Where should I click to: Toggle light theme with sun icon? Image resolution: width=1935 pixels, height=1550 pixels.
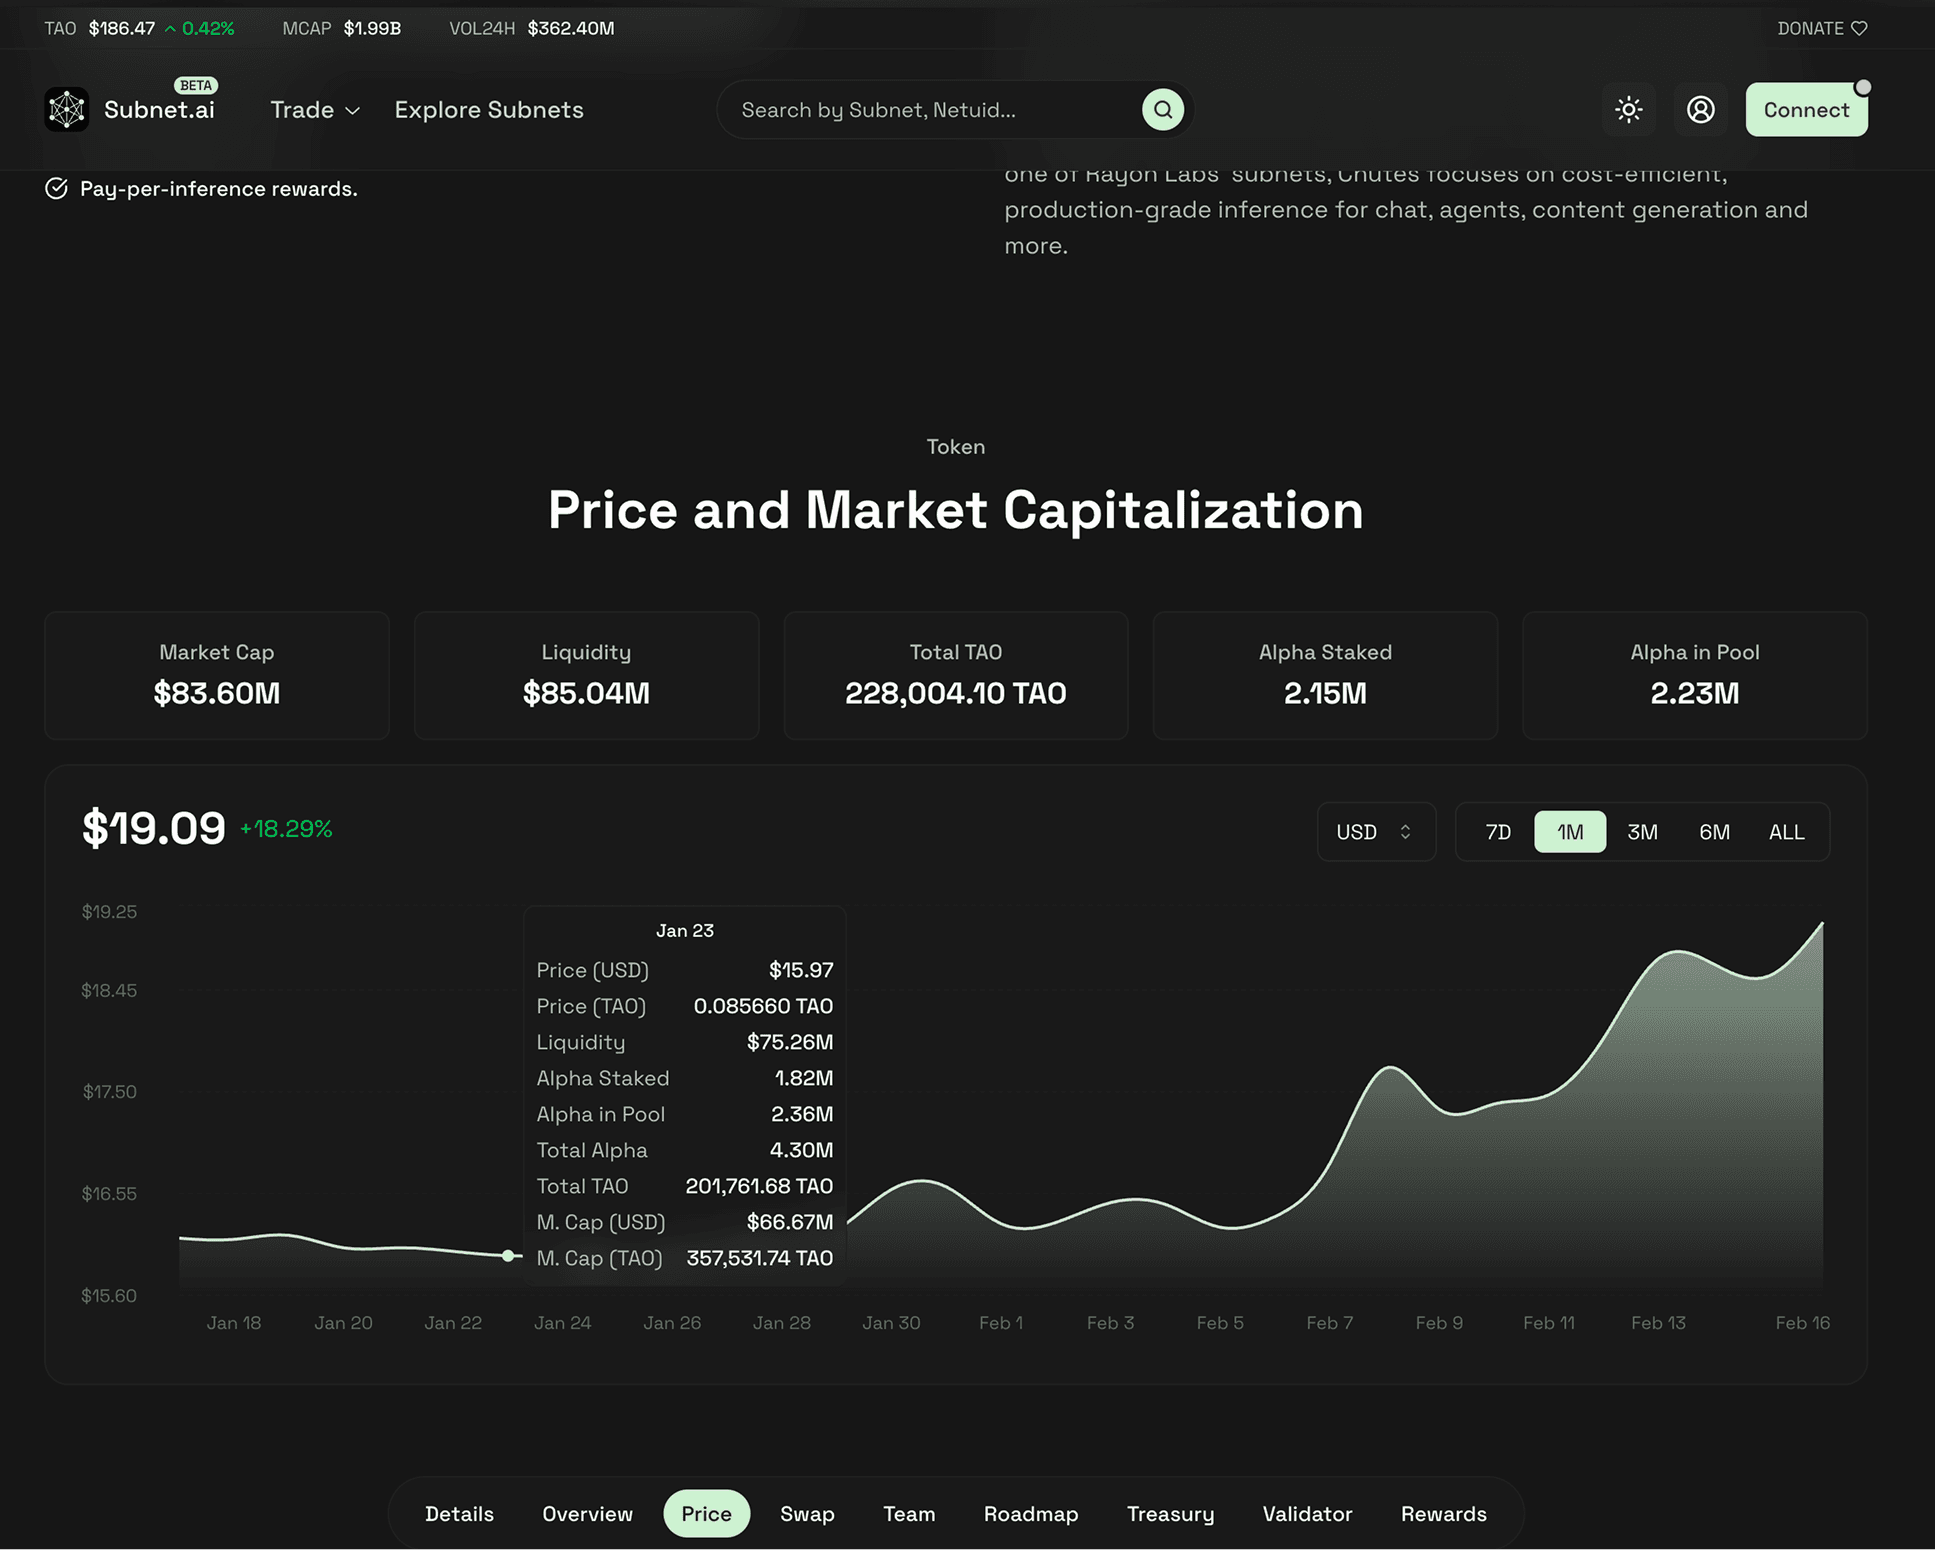coord(1628,109)
